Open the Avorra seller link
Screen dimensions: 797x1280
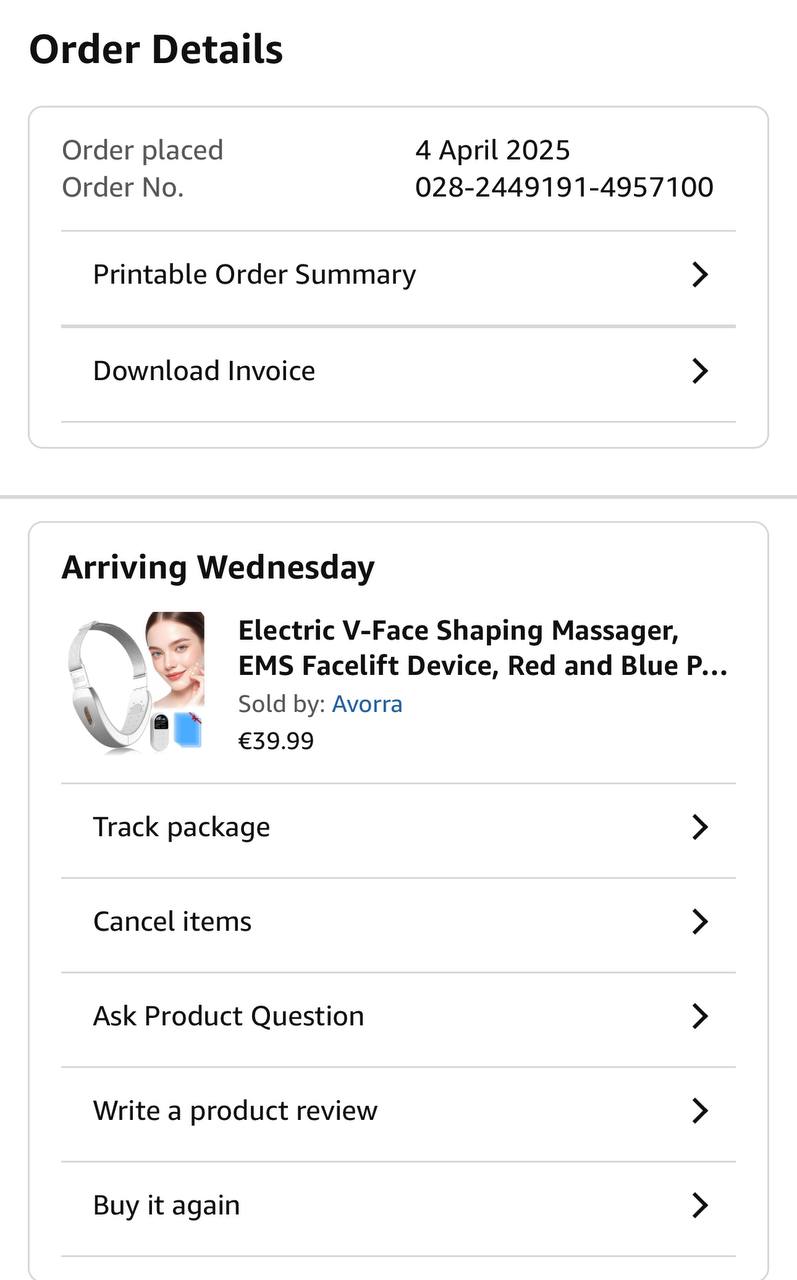[x=367, y=704]
